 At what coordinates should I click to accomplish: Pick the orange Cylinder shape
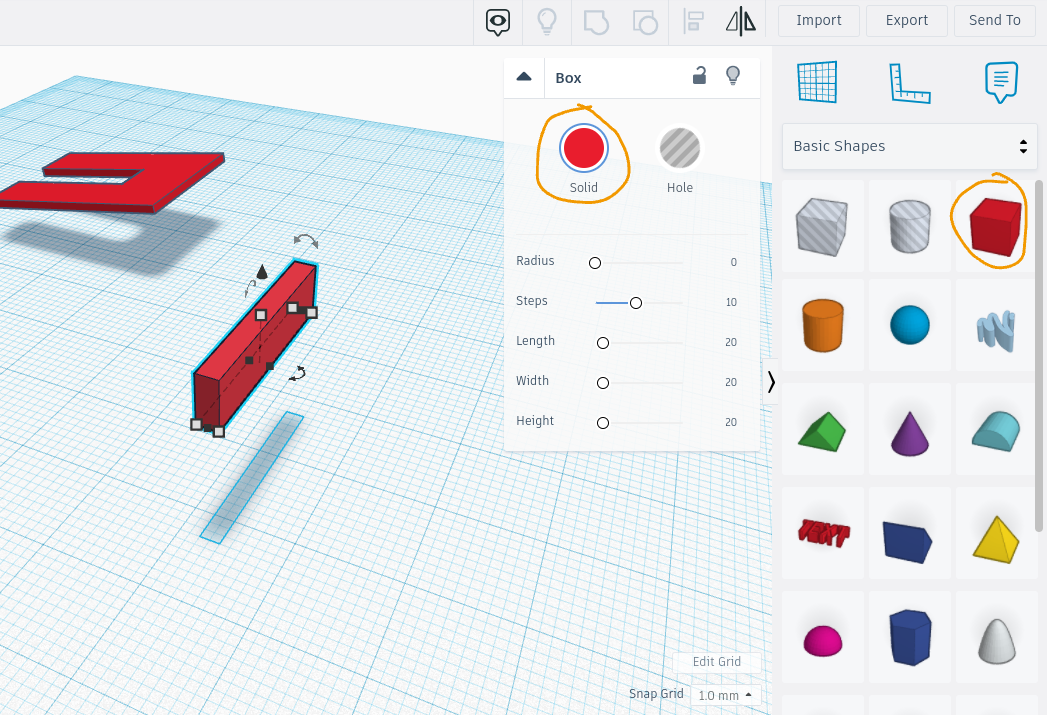click(823, 325)
